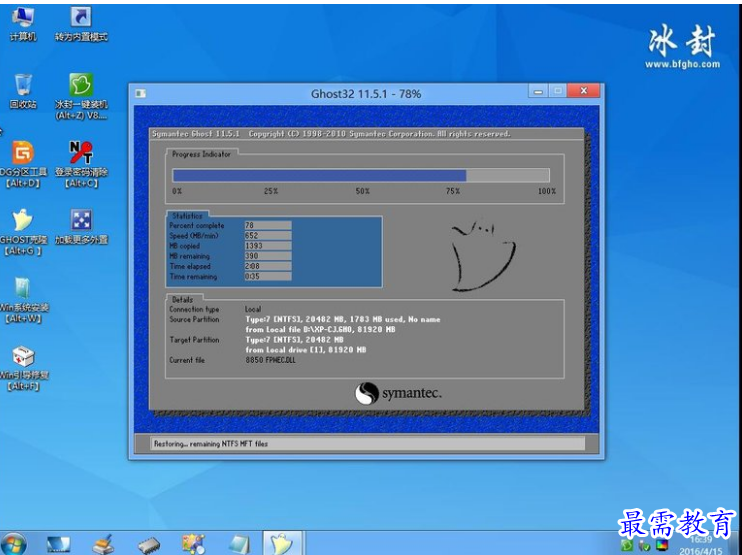Click the Ghost32 11.5.1 - 78% title
The height and width of the screenshot is (555, 742).
pos(366,94)
